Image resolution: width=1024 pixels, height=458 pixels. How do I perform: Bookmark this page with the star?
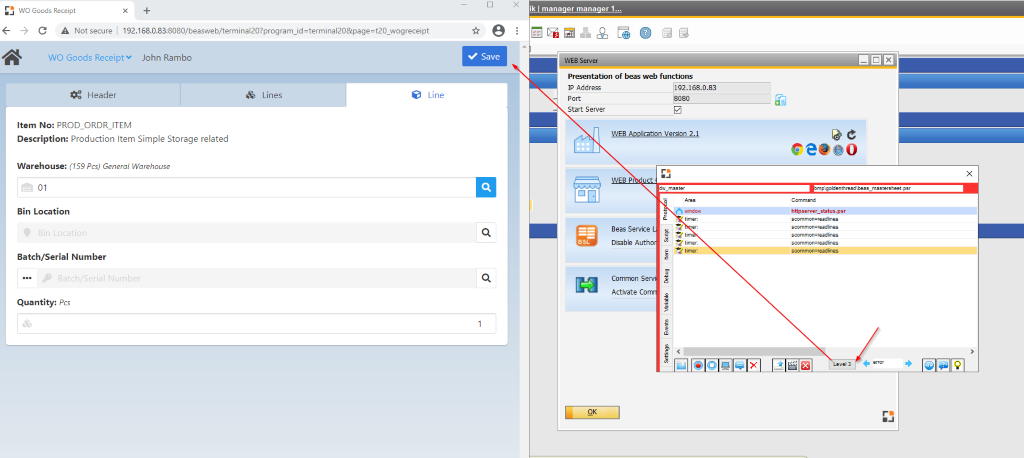[x=476, y=31]
